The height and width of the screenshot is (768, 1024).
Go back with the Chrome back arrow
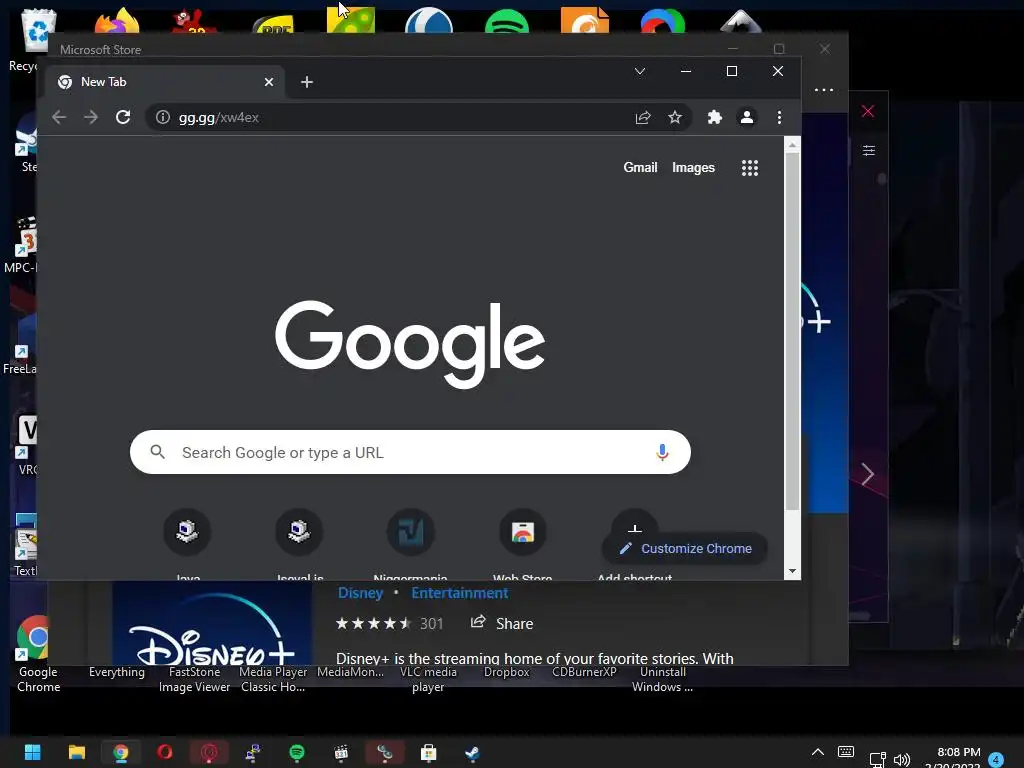[x=59, y=118]
